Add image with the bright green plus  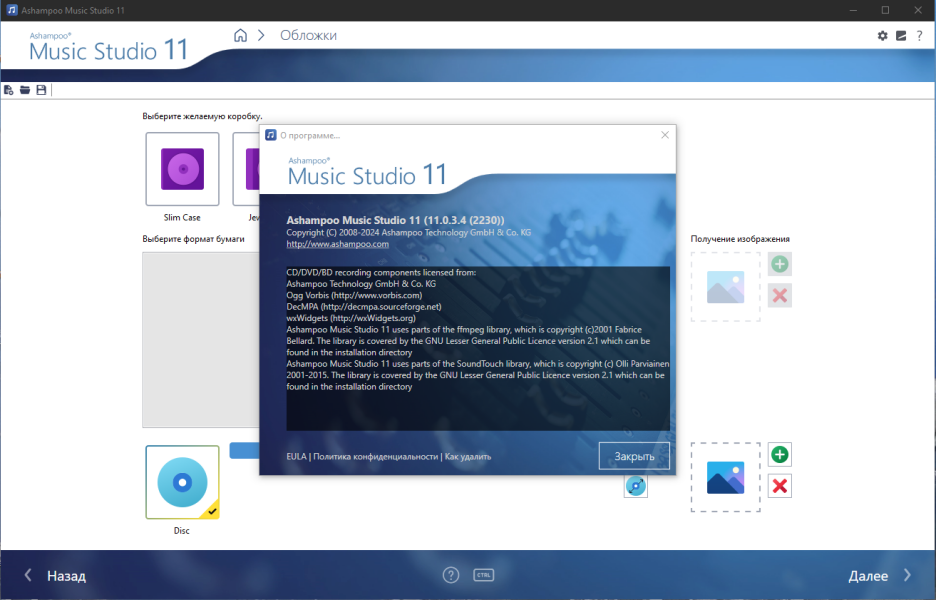pos(780,454)
